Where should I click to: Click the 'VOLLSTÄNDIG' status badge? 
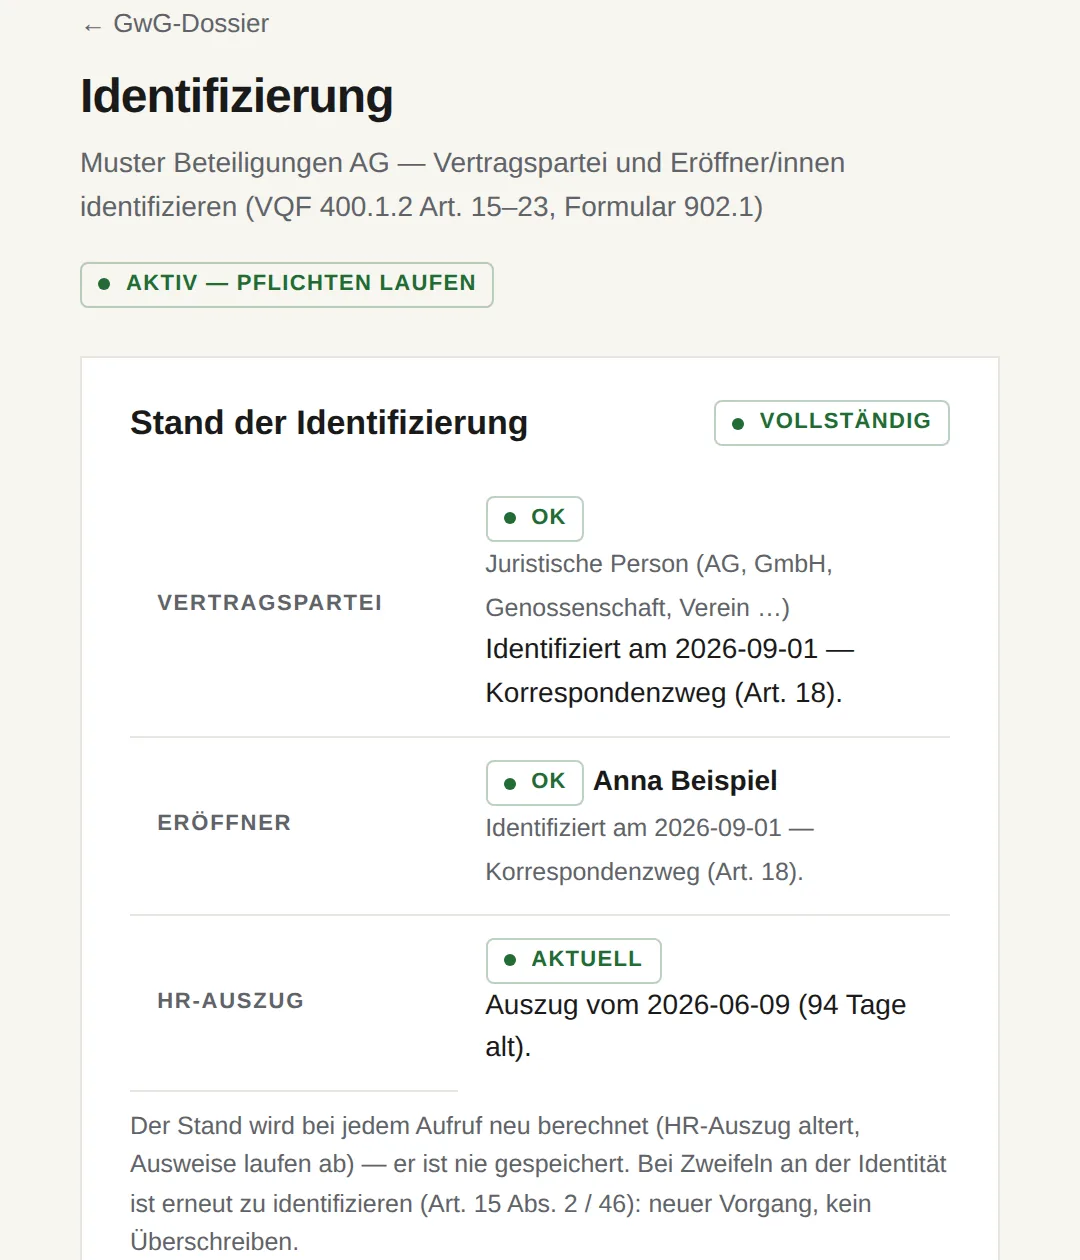(x=832, y=422)
